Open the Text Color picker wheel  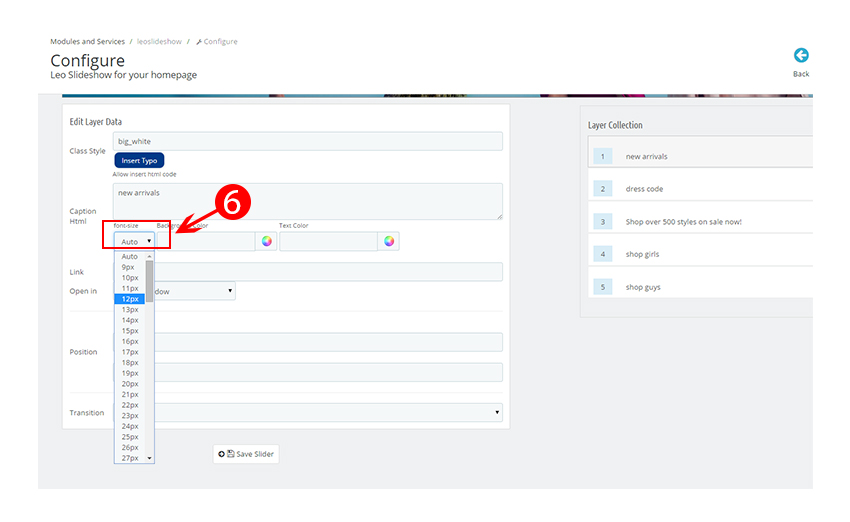tap(389, 241)
